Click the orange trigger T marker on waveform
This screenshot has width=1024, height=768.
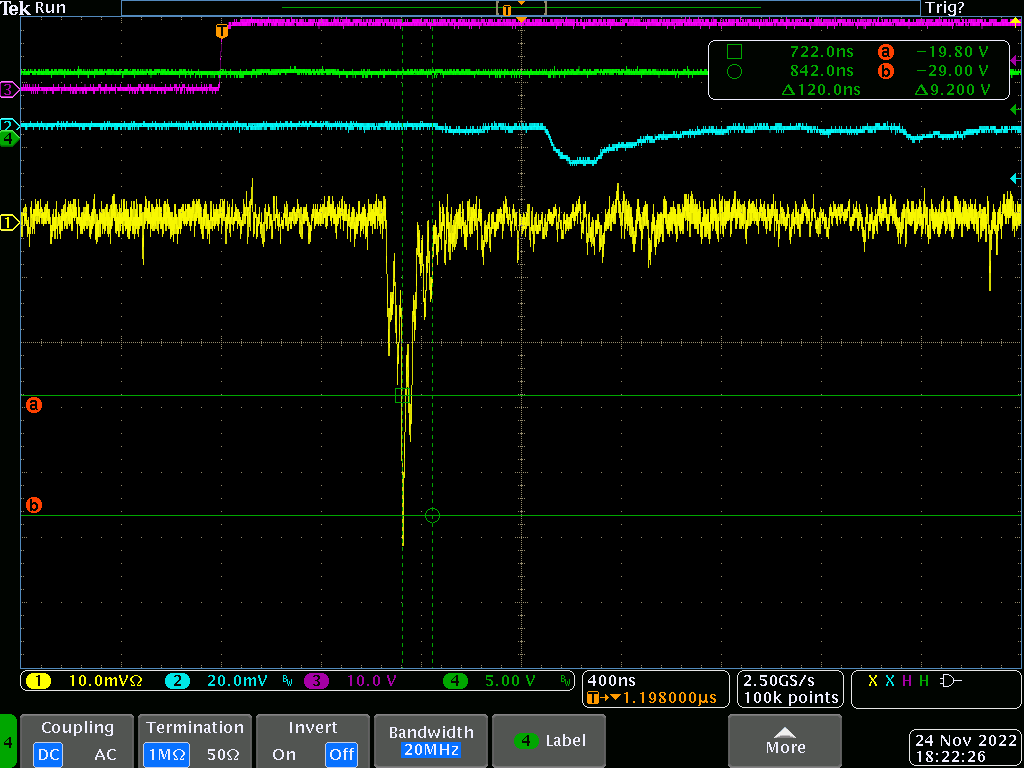[x=222, y=32]
